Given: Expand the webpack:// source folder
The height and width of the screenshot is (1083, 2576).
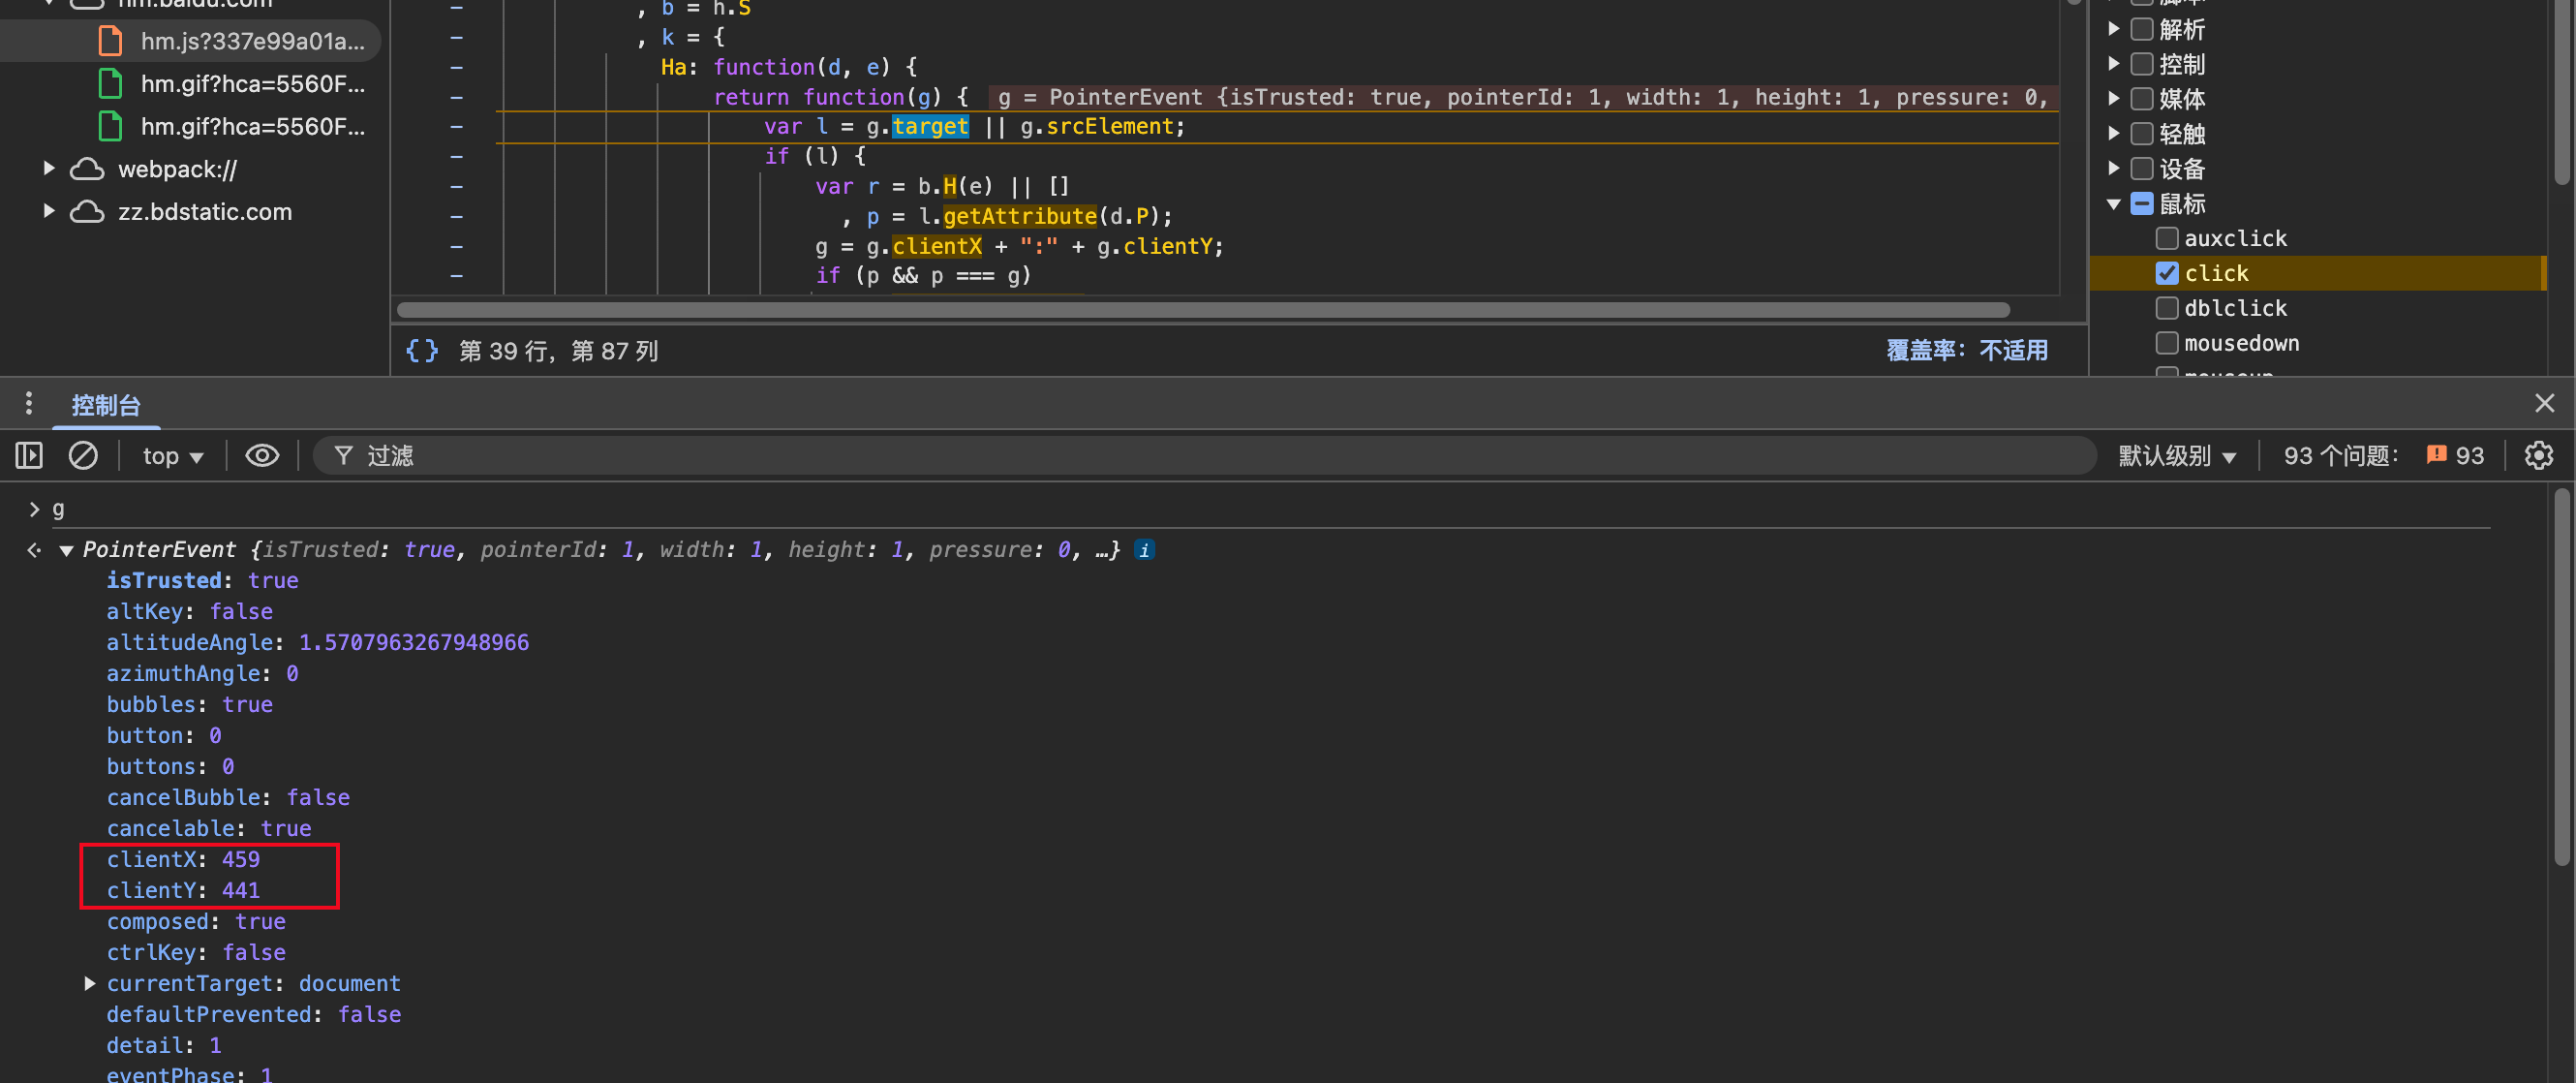Looking at the screenshot, I should (49, 169).
